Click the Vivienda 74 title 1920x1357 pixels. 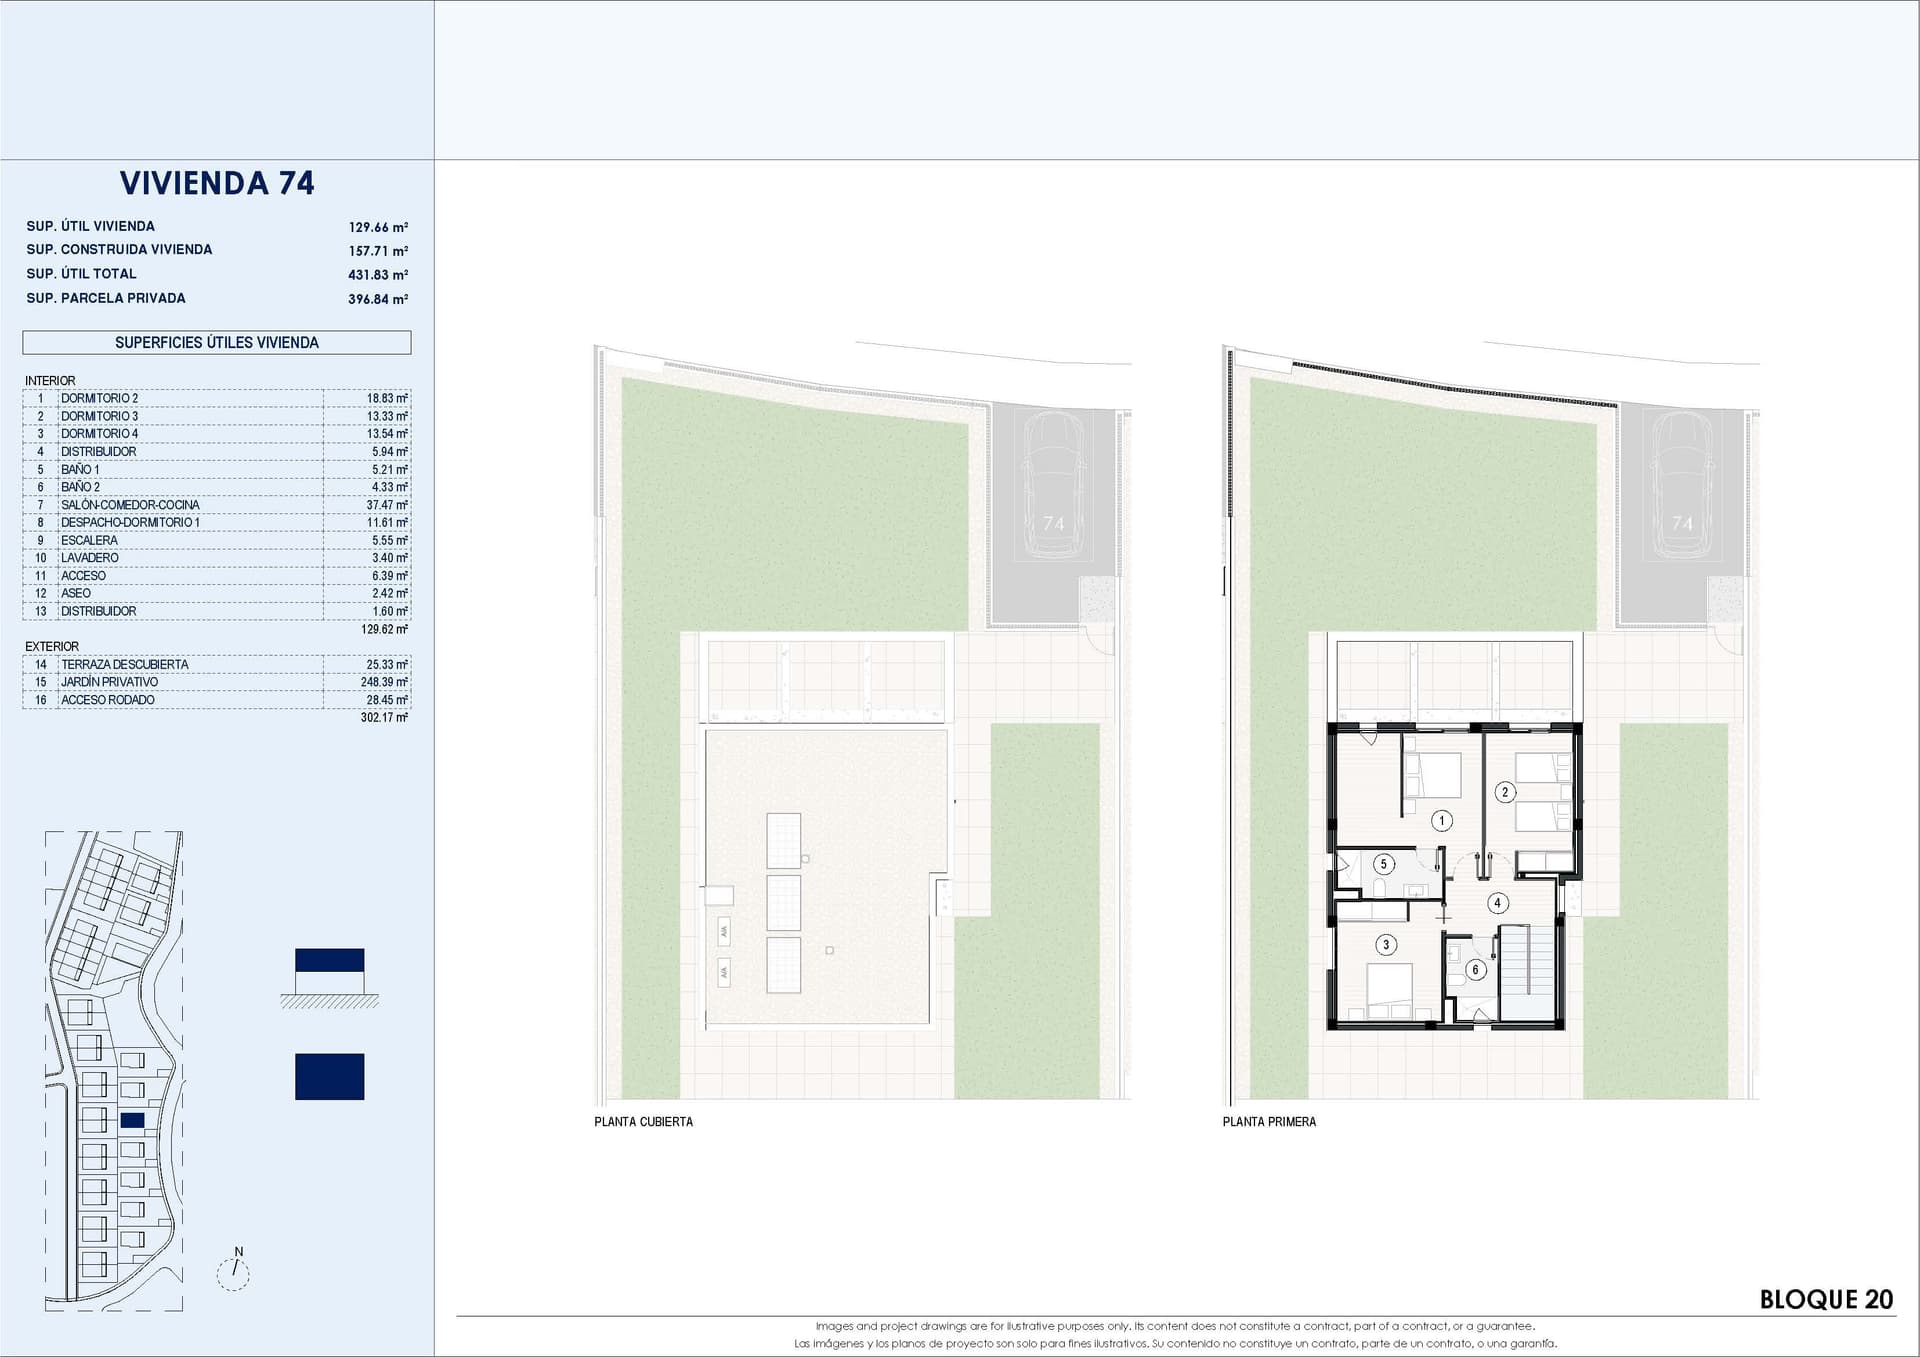(x=217, y=183)
